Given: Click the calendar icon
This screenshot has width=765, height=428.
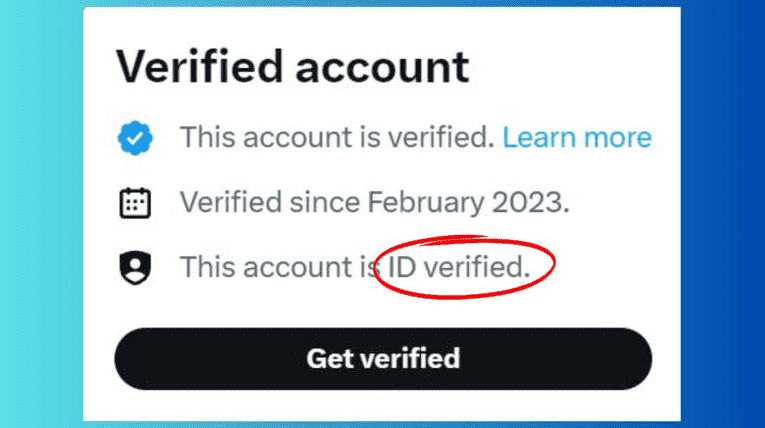Looking at the screenshot, I should tap(134, 203).
